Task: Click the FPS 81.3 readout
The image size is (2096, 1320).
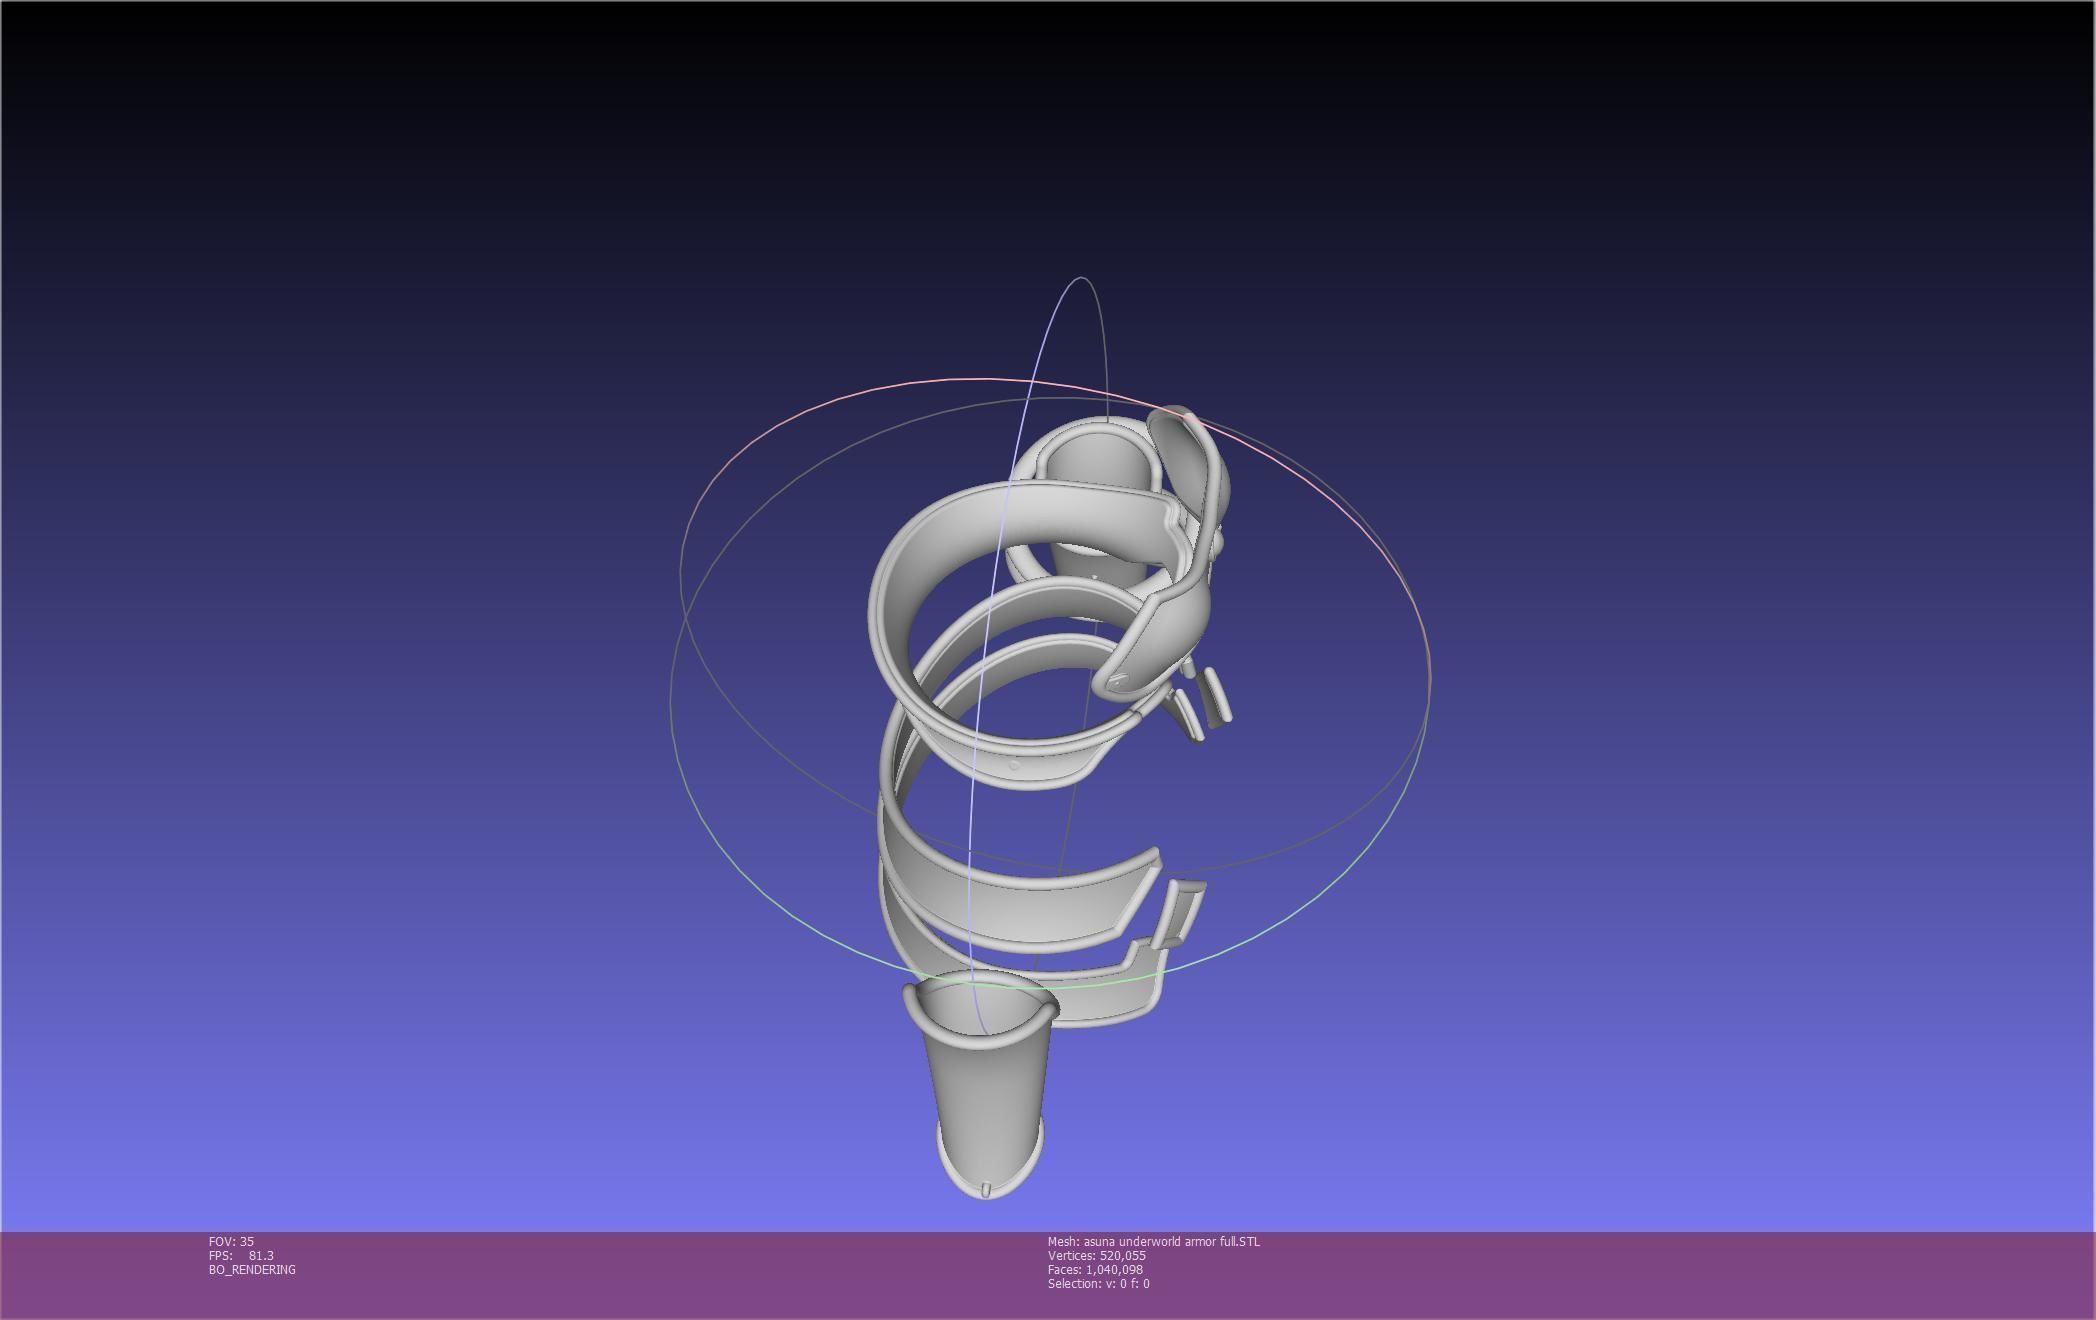Action: click(241, 1256)
